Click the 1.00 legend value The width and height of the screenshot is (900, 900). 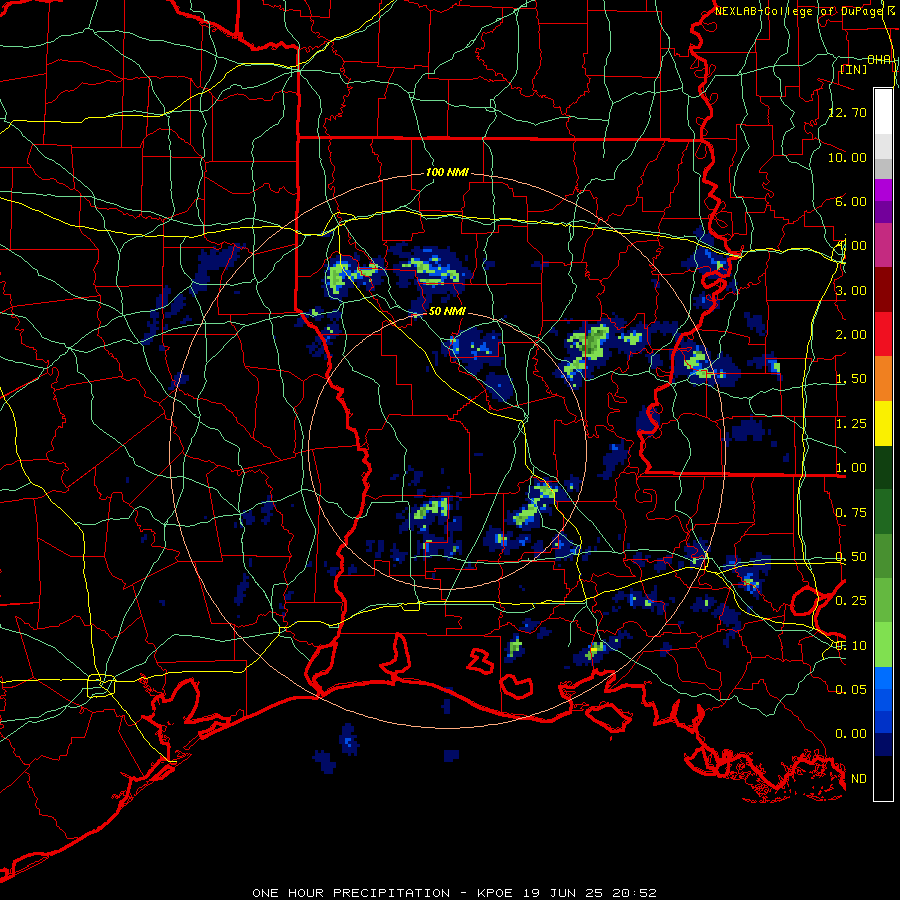pyautogui.click(x=851, y=468)
